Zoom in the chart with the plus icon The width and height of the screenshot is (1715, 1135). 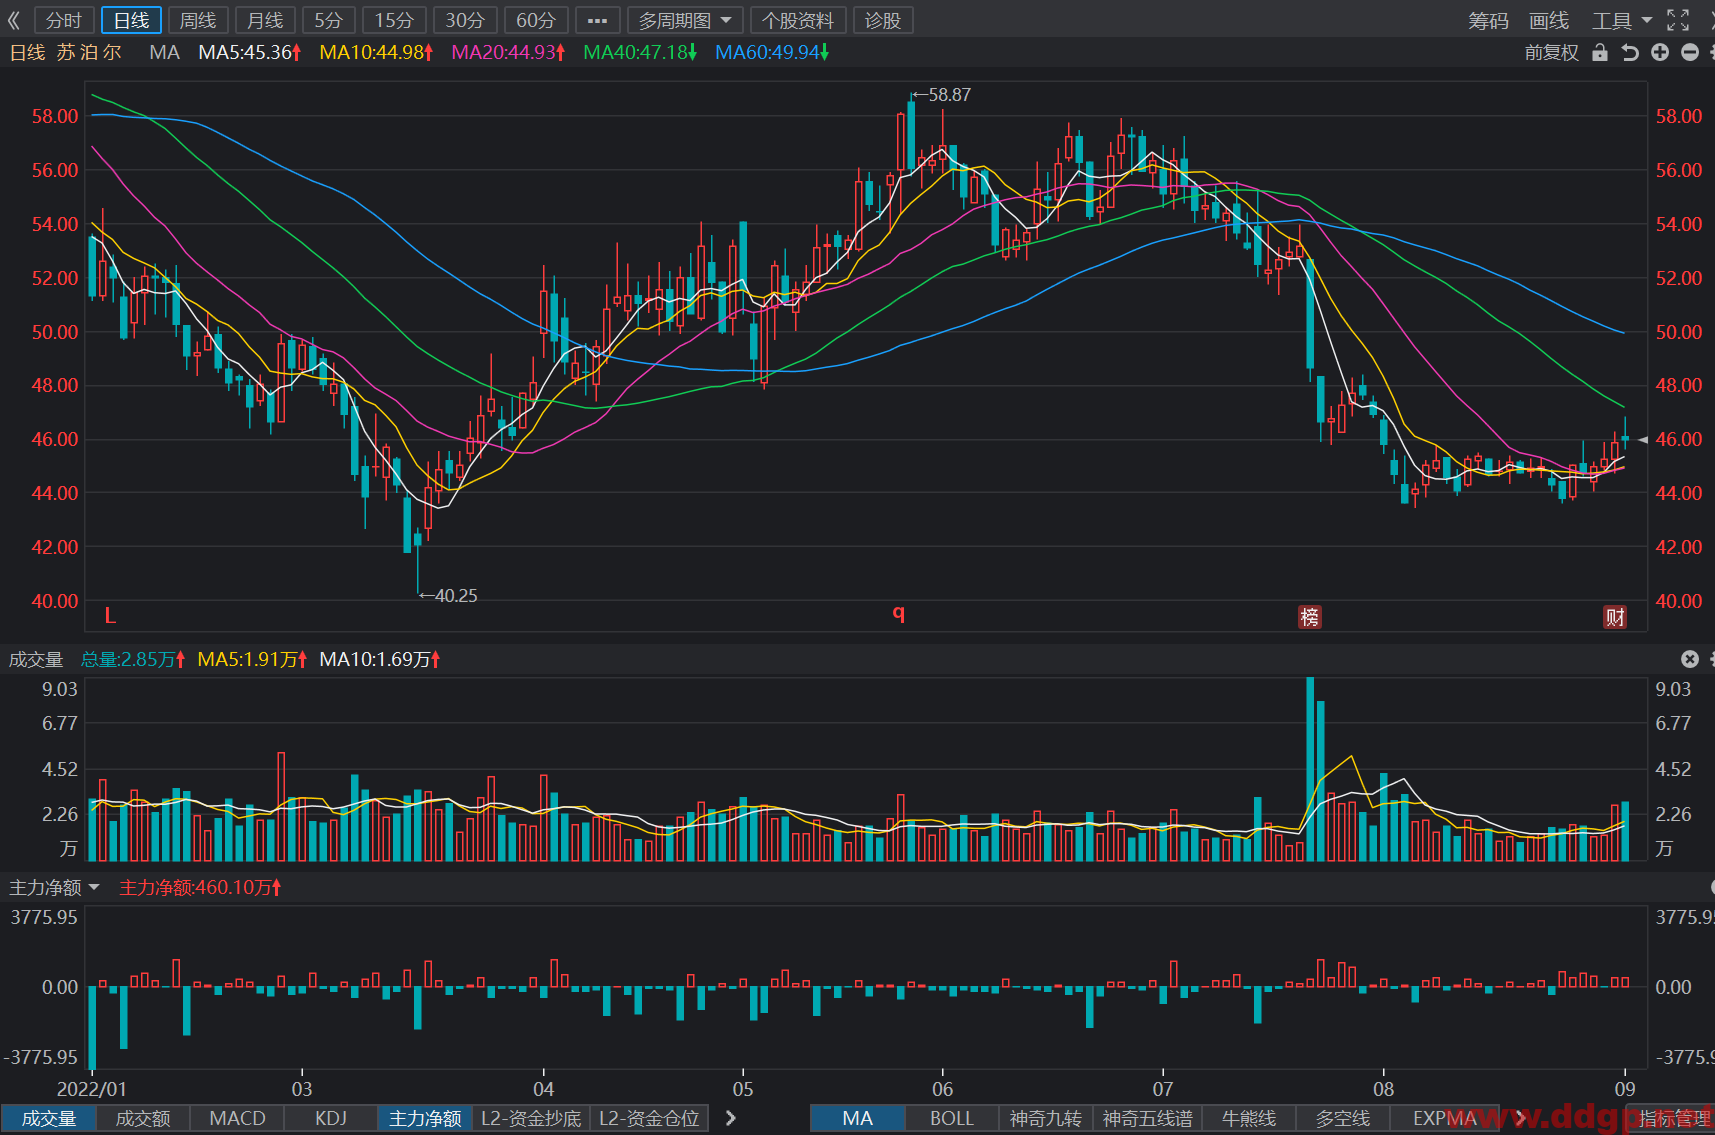click(x=1660, y=52)
